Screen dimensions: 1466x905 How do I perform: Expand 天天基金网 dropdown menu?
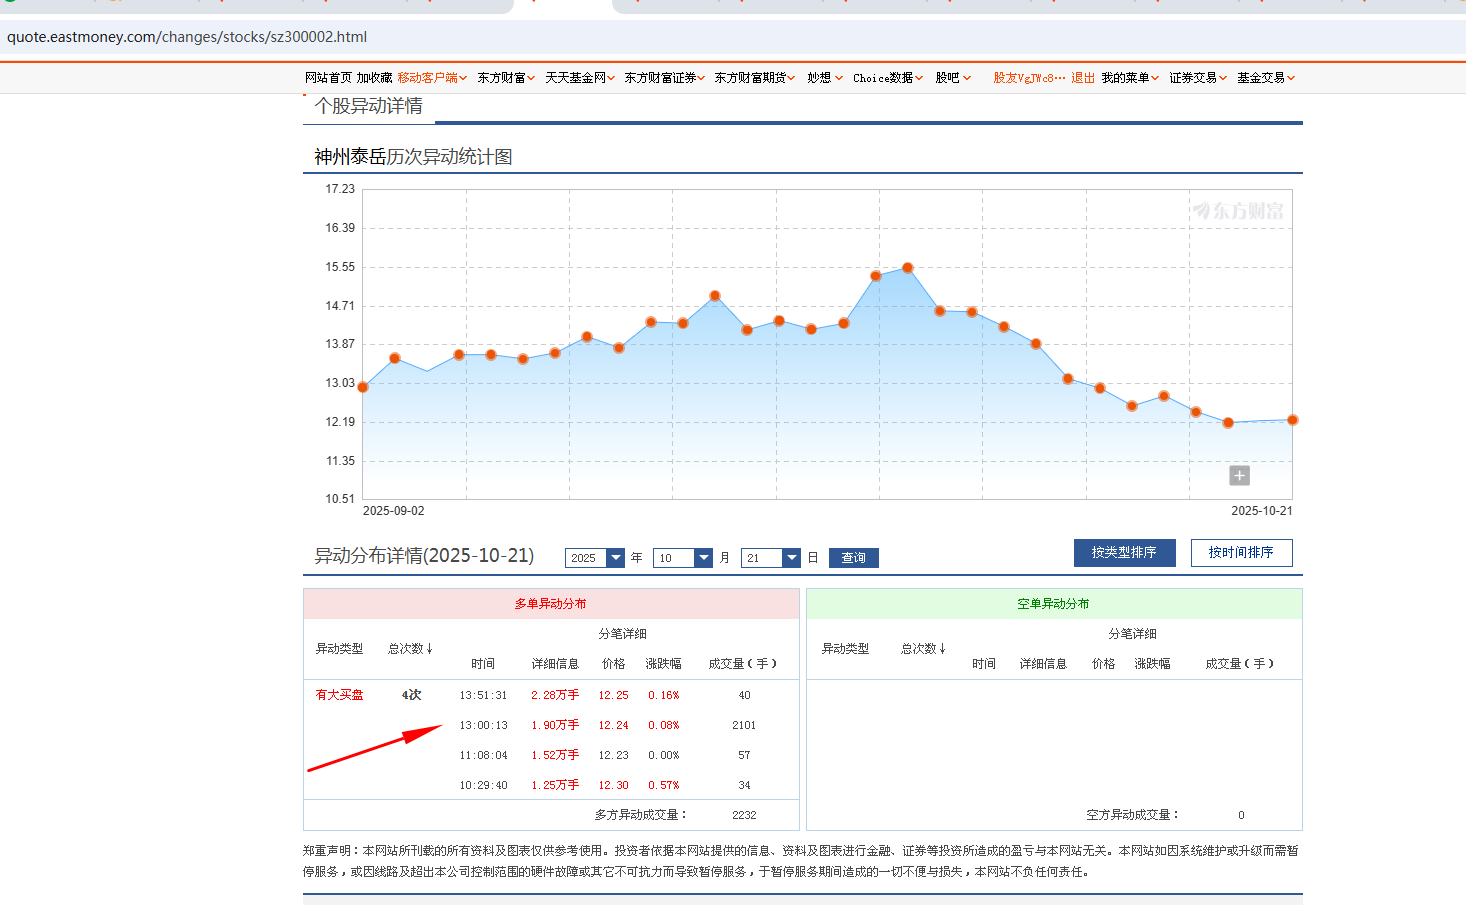[580, 78]
